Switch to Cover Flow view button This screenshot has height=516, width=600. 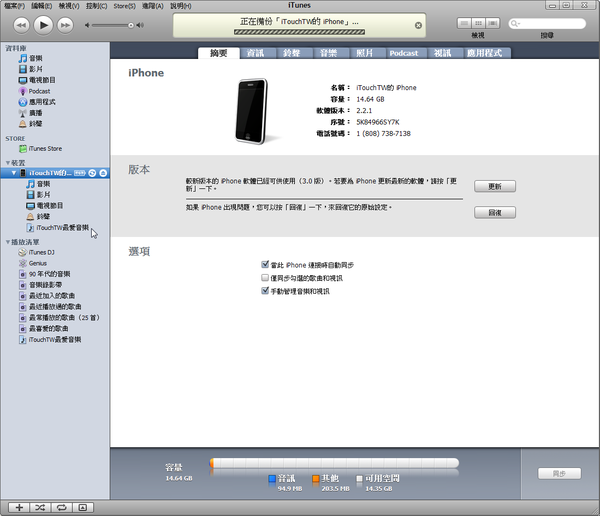click(x=493, y=23)
